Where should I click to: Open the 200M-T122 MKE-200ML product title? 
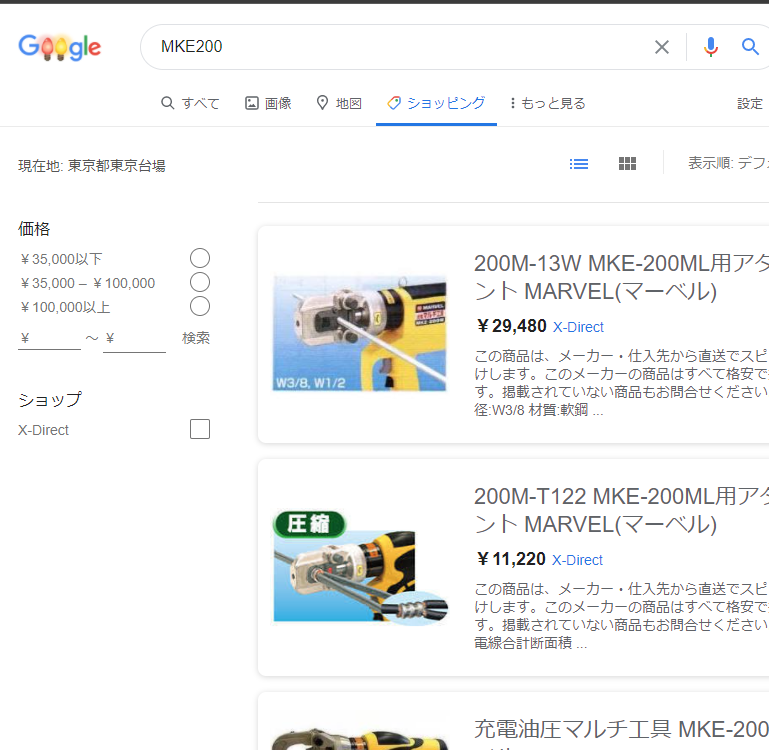tap(621, 510)
